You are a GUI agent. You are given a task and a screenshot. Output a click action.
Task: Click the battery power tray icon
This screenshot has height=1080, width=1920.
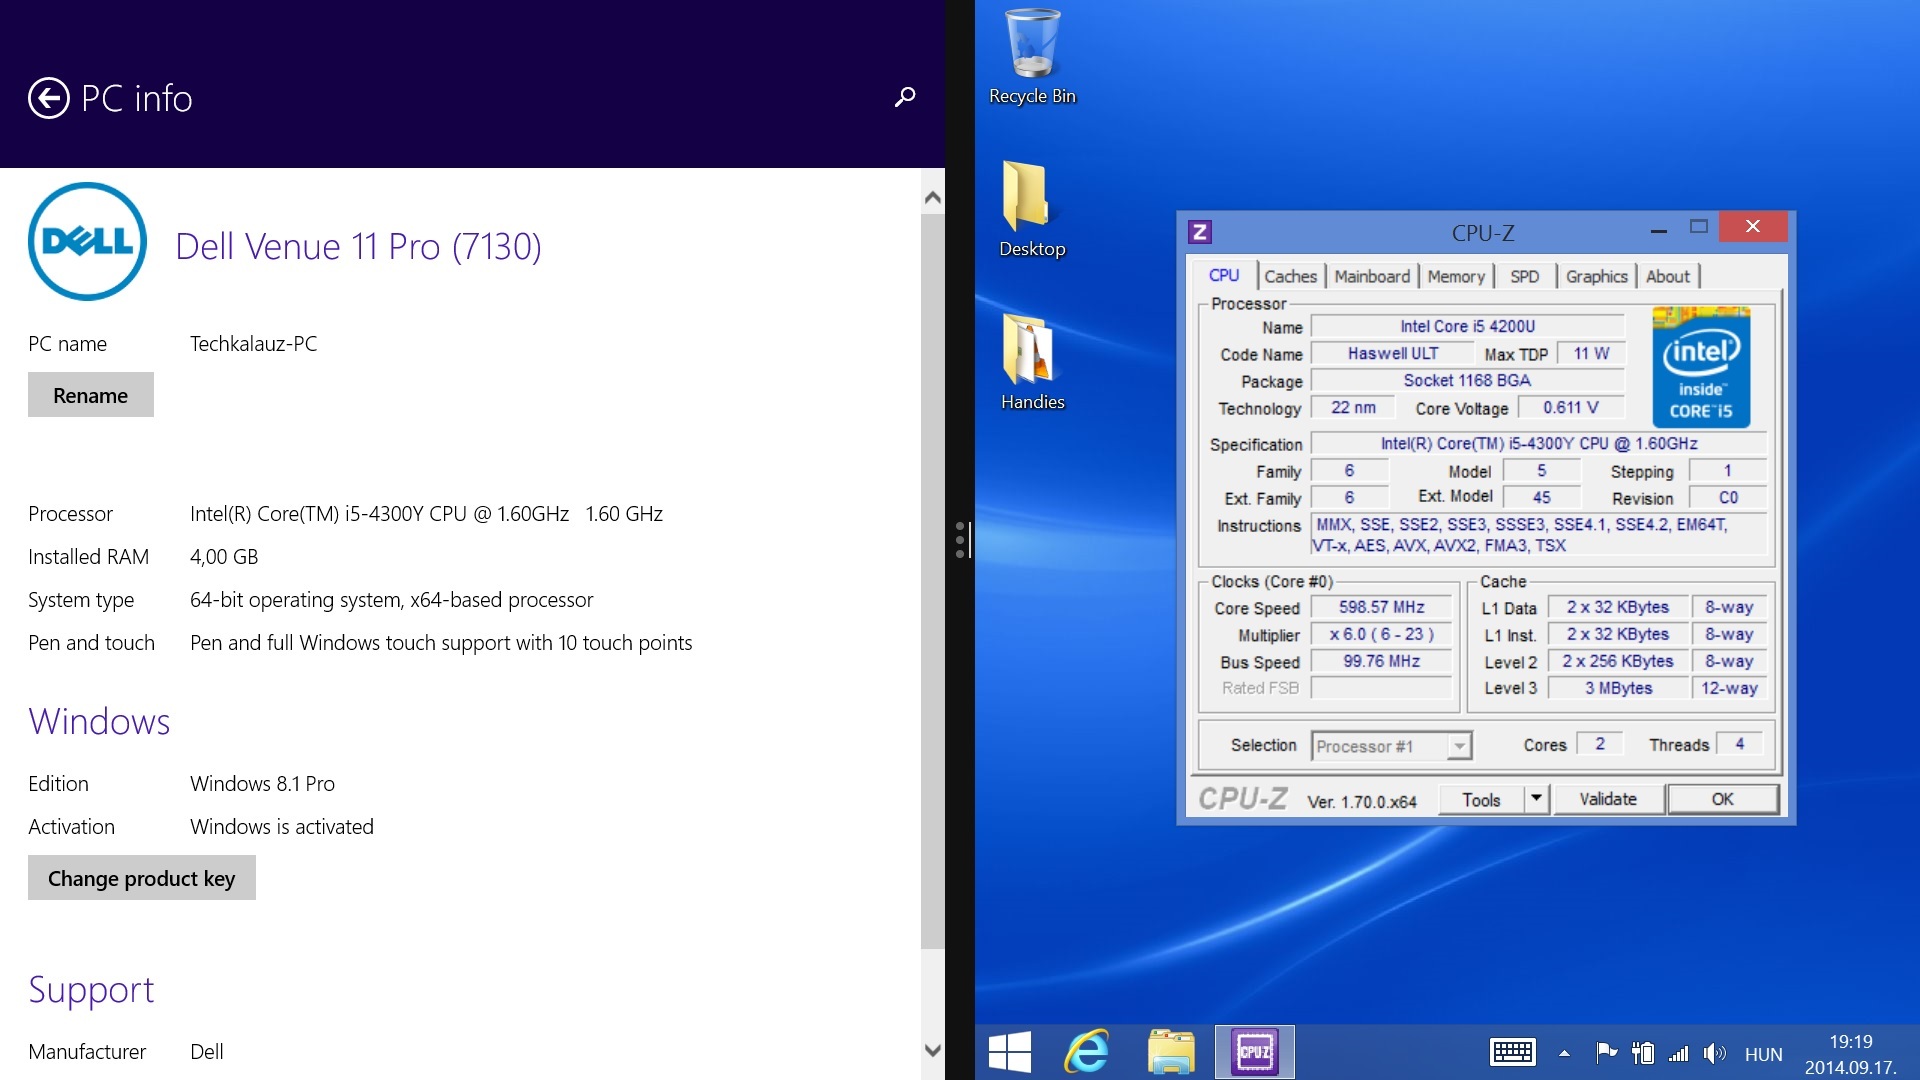coord(1643,1052)
